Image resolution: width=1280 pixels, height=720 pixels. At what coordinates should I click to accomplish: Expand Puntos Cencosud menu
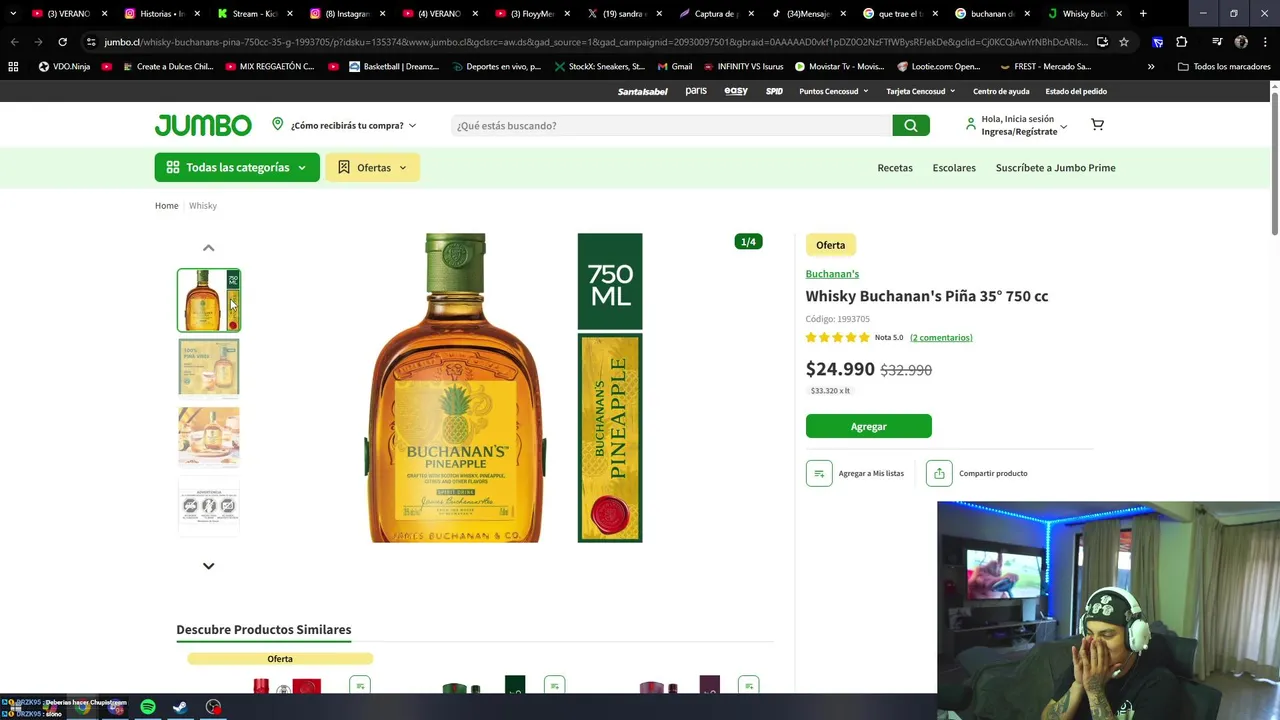click(x=833, y=91)
